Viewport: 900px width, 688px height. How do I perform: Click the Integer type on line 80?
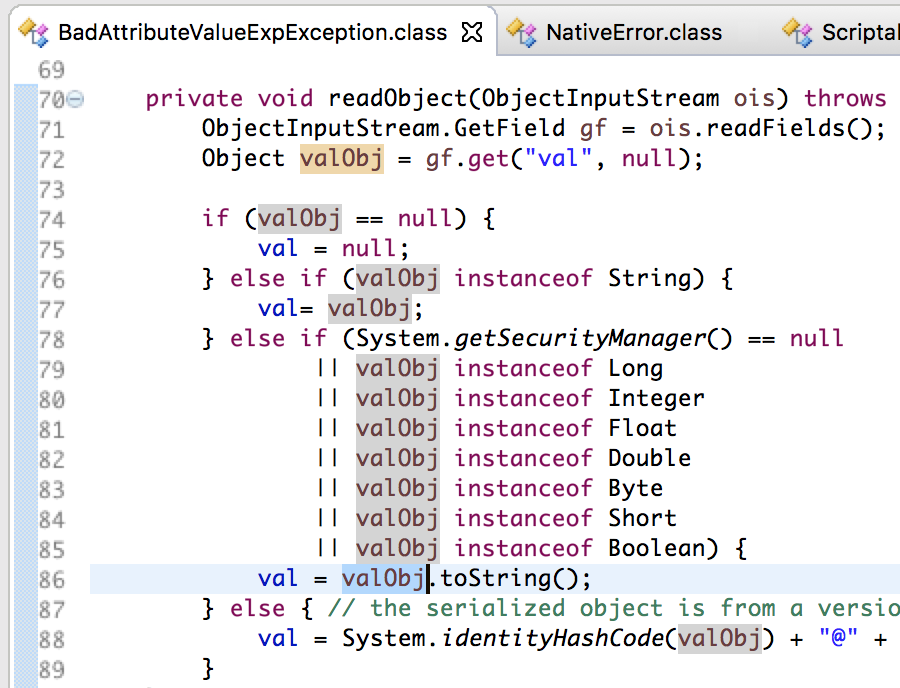[x=656, y=398]
